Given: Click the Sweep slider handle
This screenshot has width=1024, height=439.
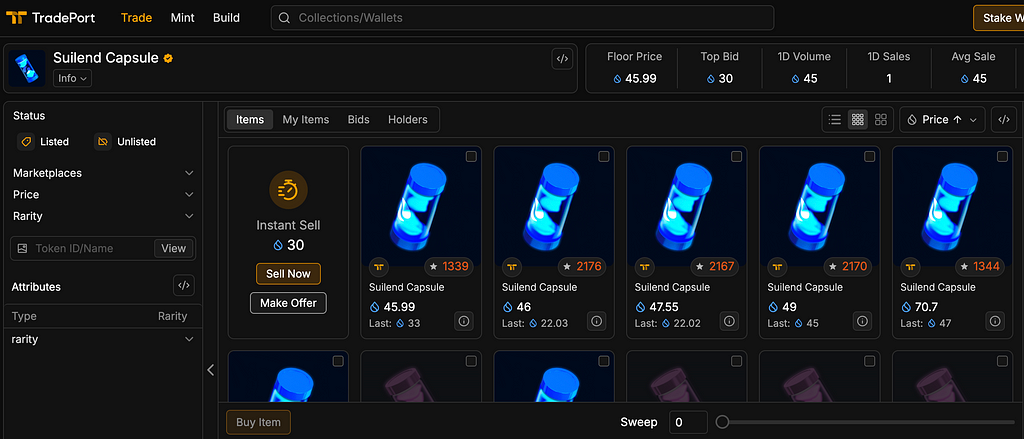Looking at the screenshot, I should click(x=722, y=422).
